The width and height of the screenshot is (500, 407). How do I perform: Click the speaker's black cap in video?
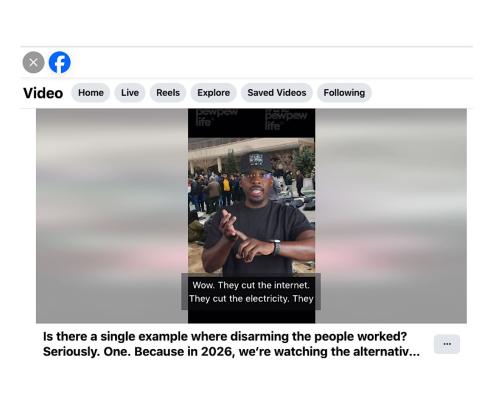pyautogui.click(x=256, y=162)
